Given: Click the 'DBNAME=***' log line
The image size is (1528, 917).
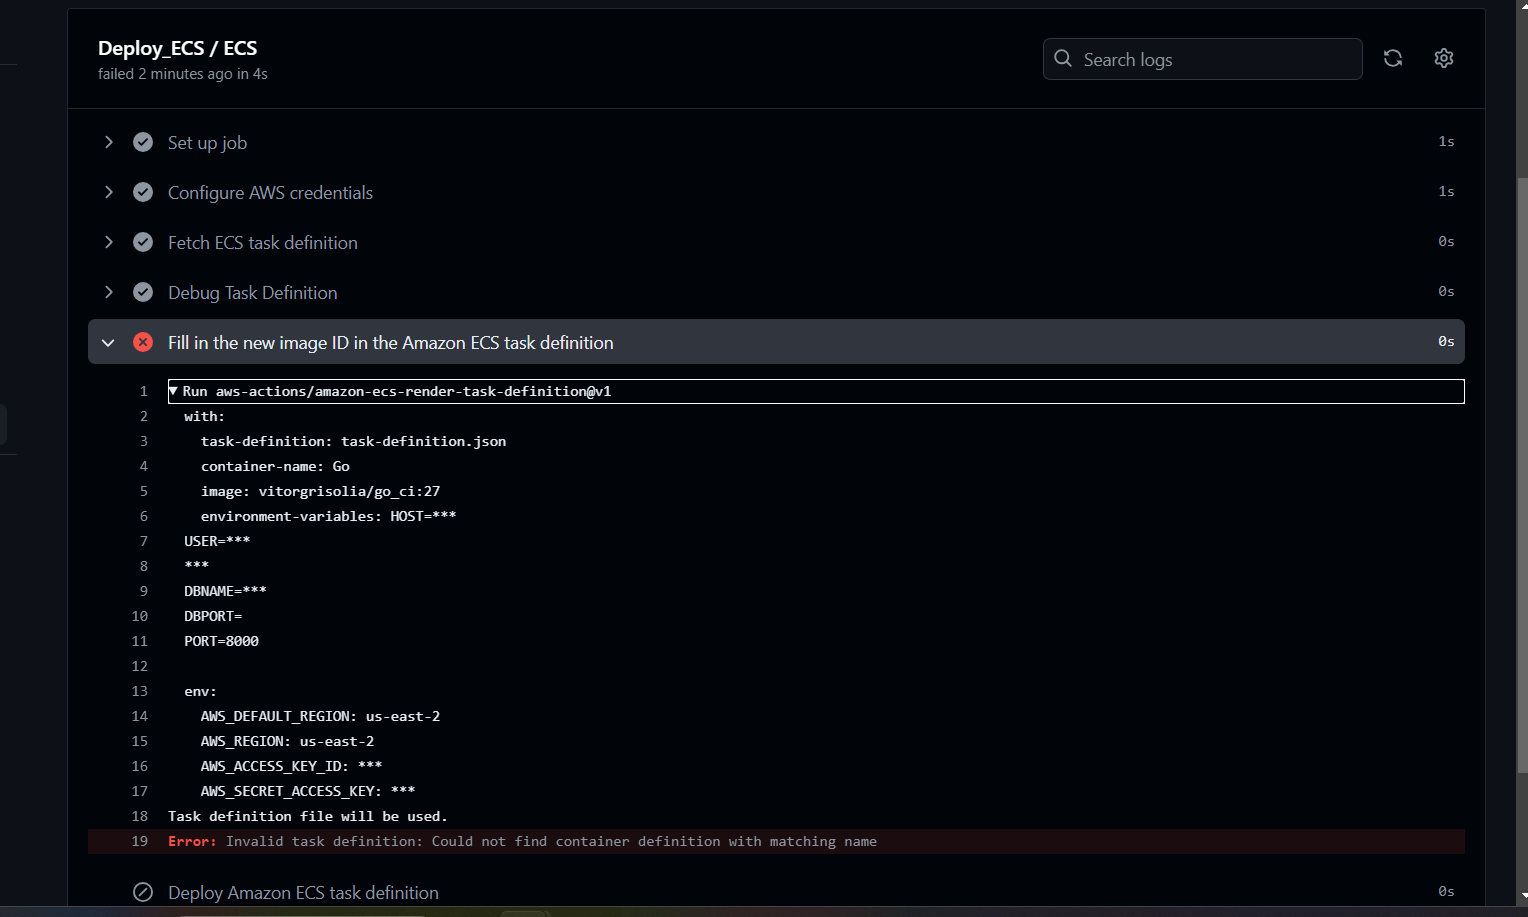Looking at the screenshot, I should coord(225,591).
